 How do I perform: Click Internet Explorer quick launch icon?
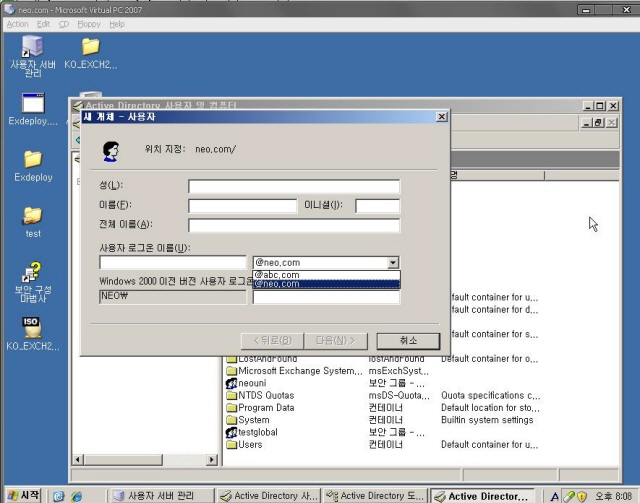(x=76, y=496)
